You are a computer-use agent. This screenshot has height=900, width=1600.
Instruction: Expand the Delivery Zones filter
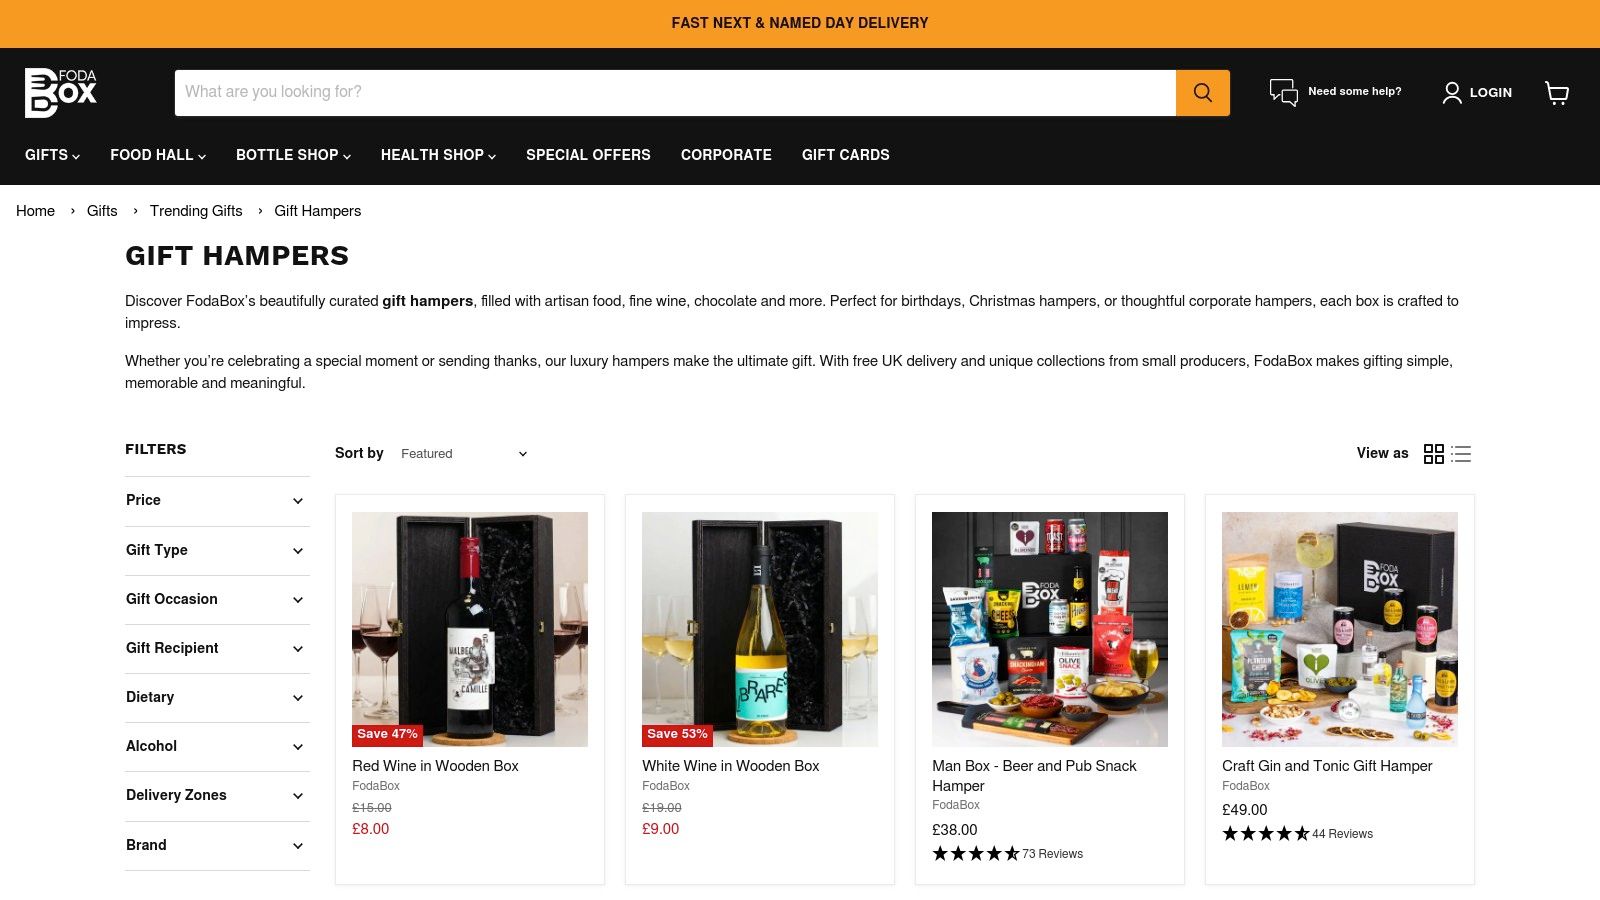pos(217,796)
